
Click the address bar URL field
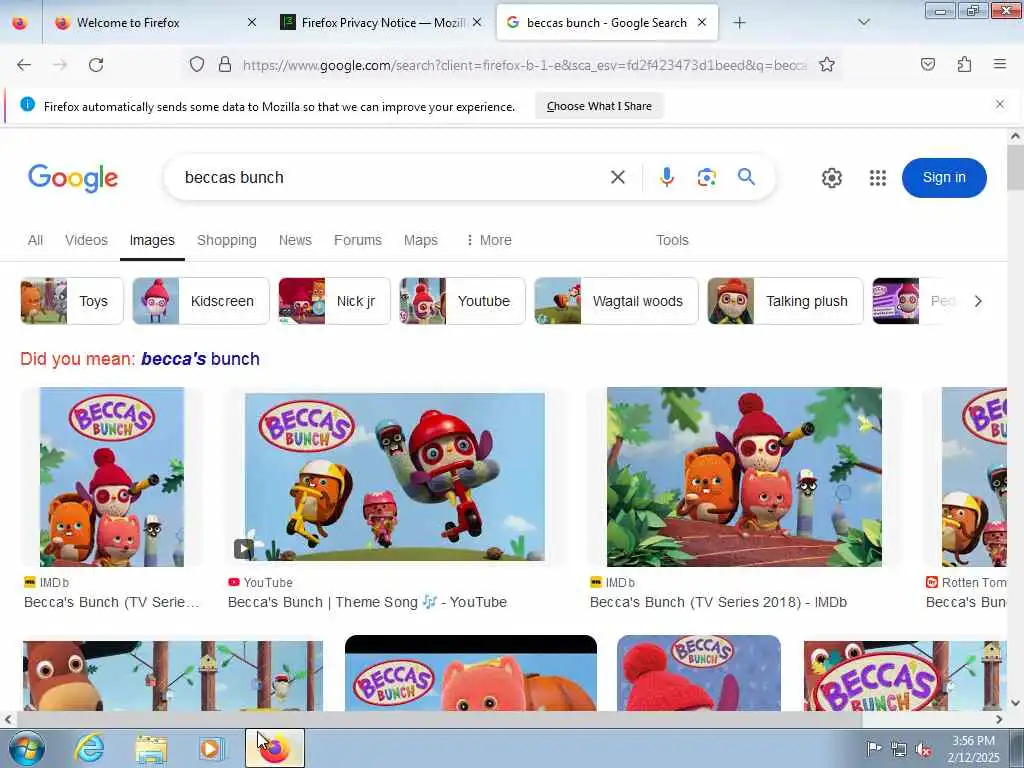[x=524, y=65]
